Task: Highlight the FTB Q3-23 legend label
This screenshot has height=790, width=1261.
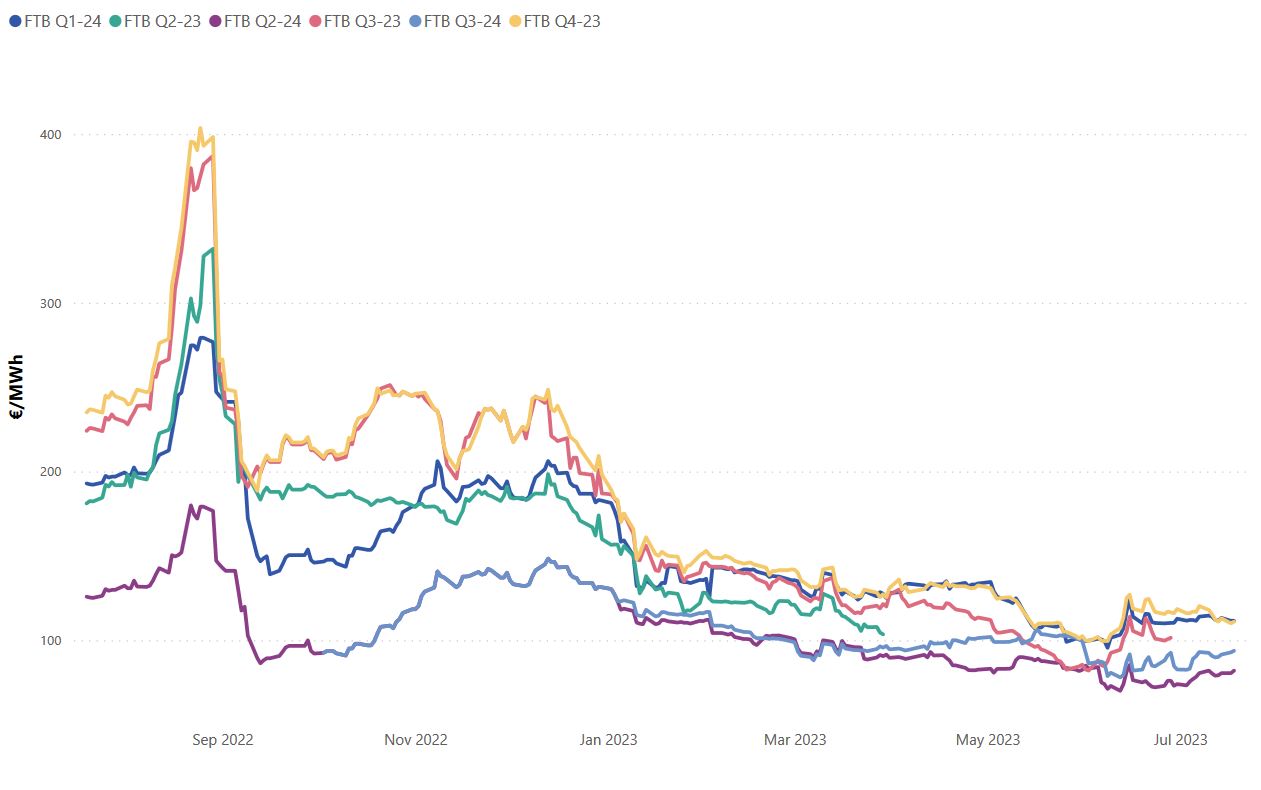Action: (x=362, y=21)
